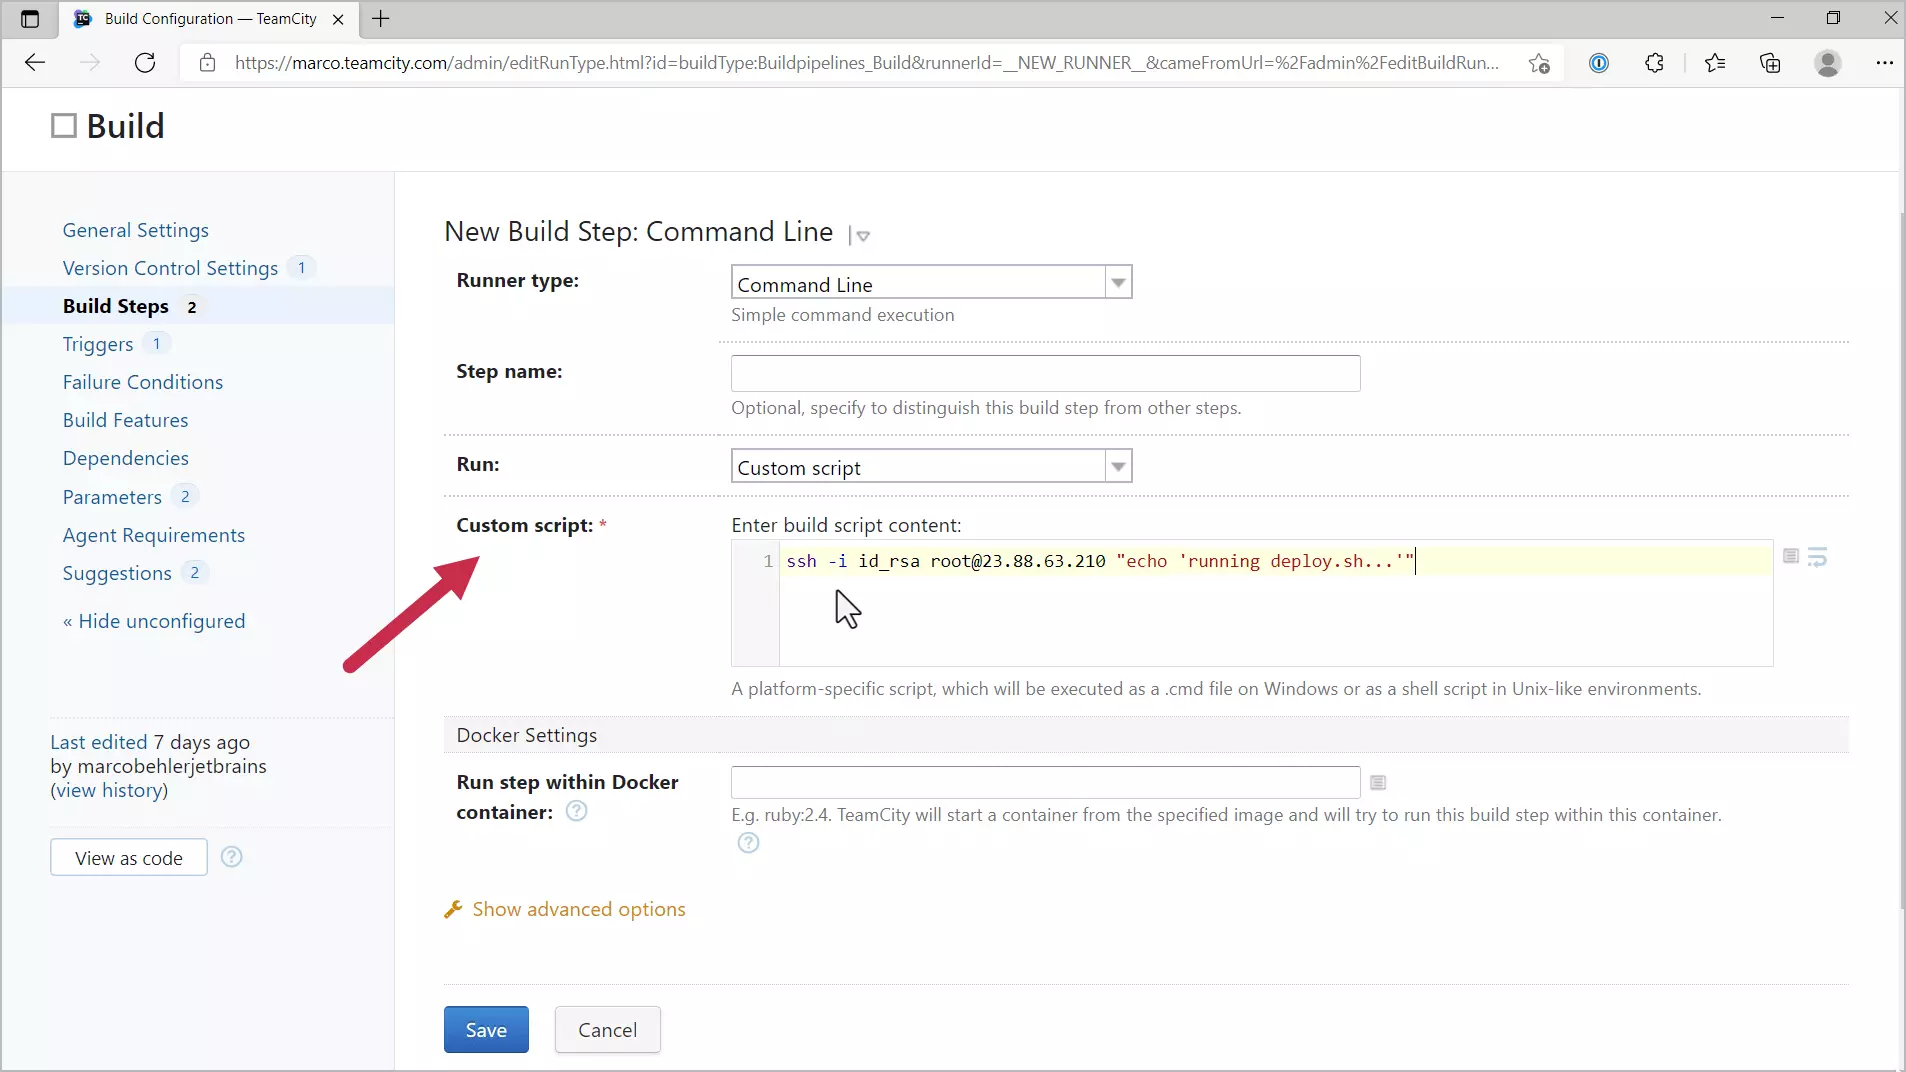Open help icon next to Docker container label
1906x1072 pixels.
[x=576, y=811]
